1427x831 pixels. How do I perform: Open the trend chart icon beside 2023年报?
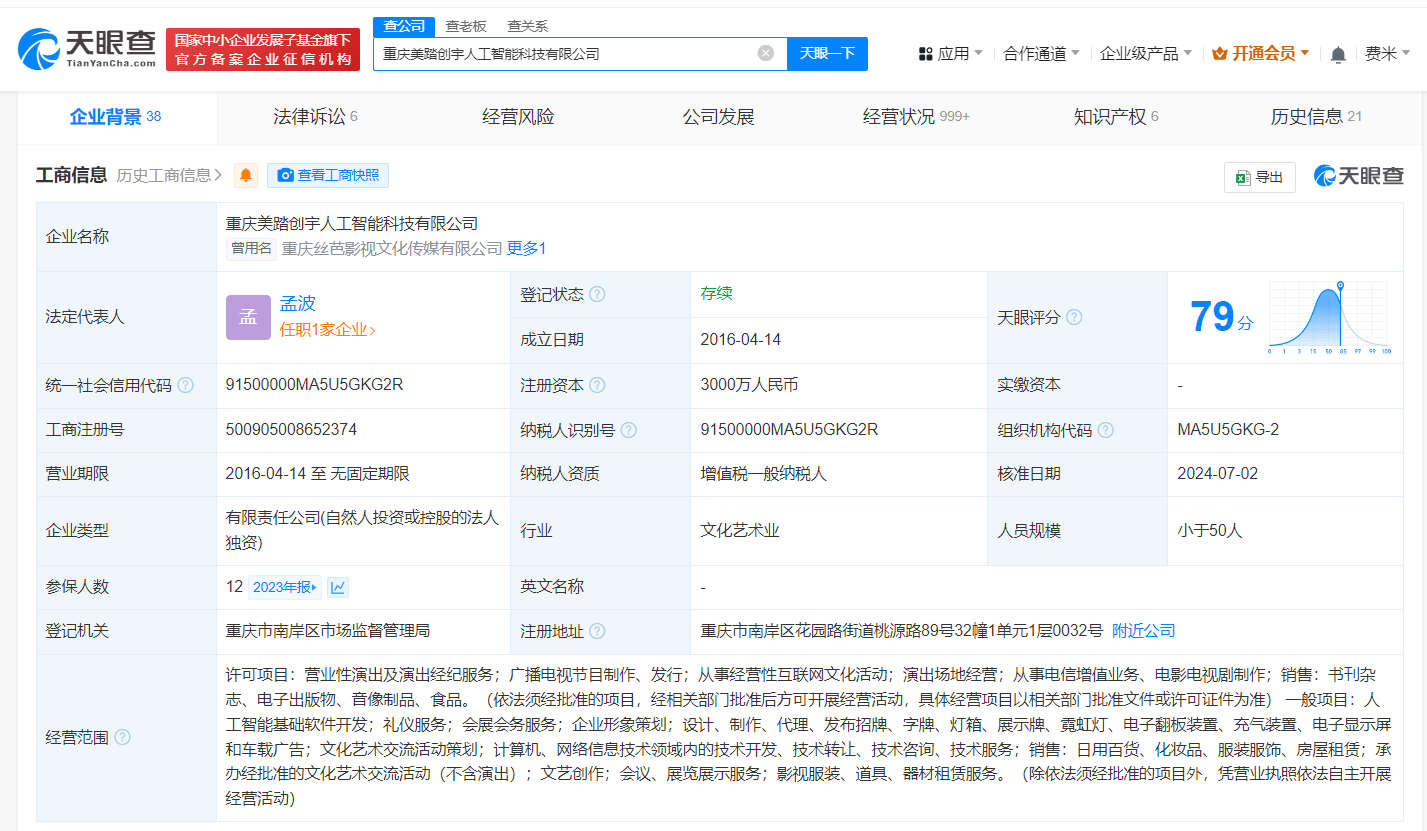[x=338, y=587]
